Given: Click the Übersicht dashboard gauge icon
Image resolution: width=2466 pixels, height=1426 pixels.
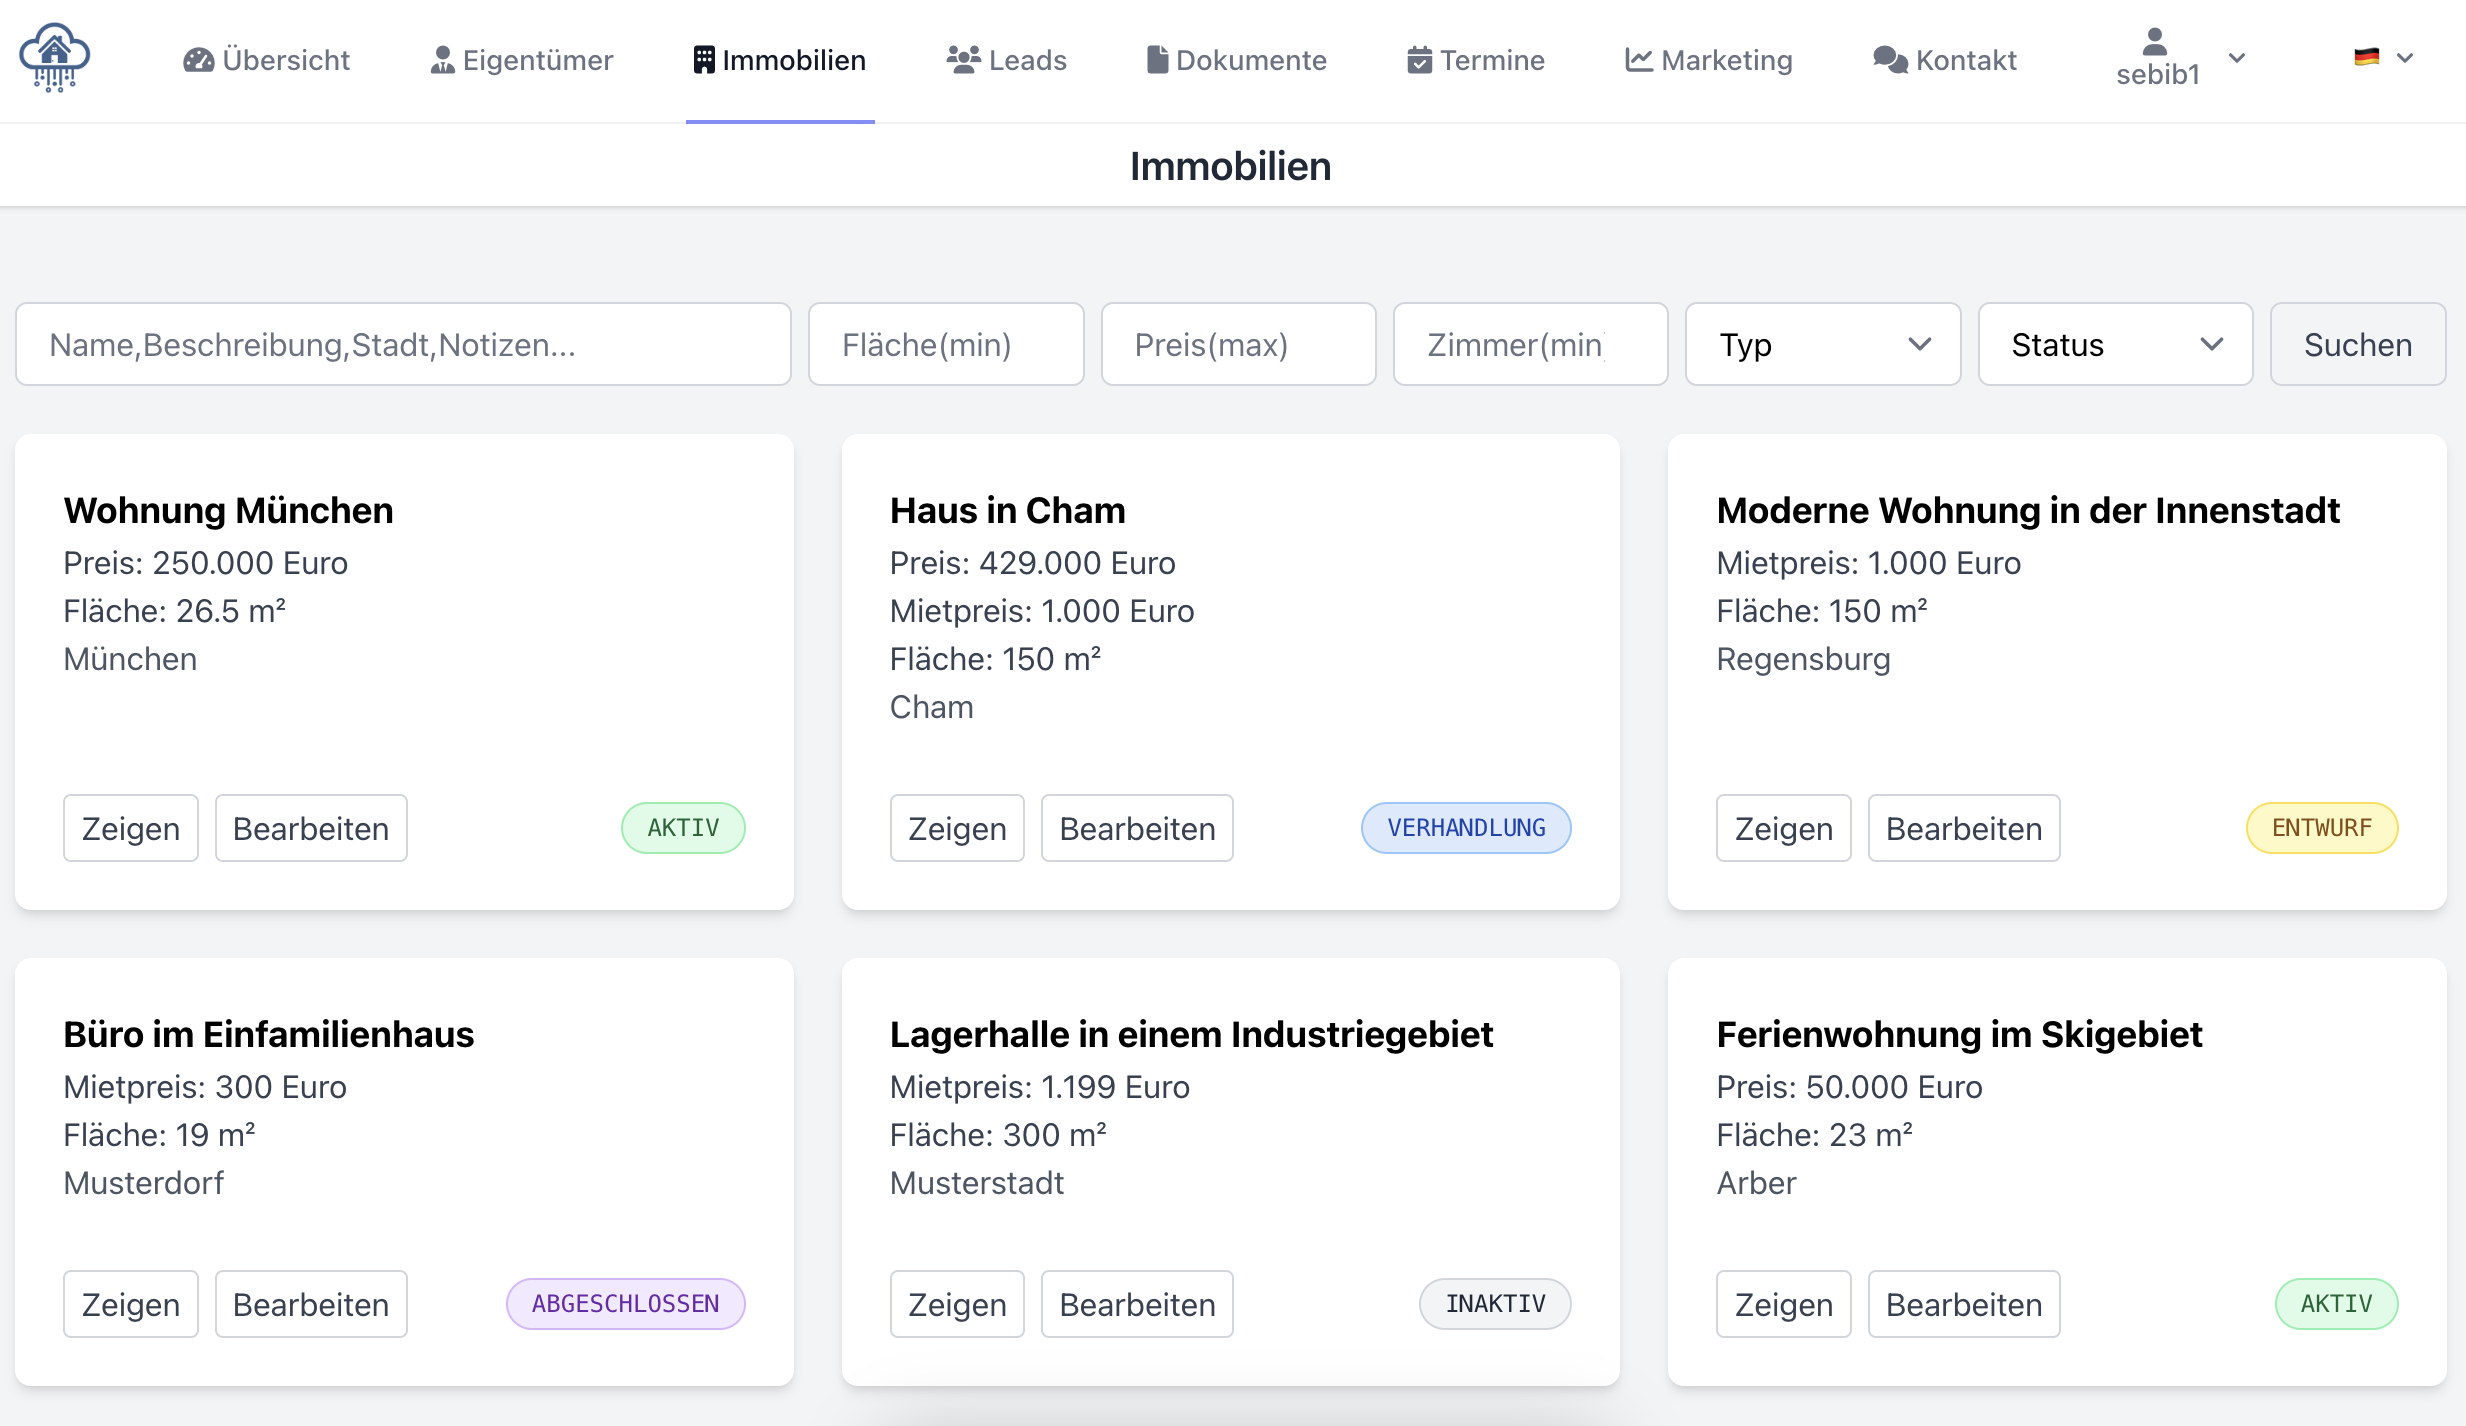Looking at the screenshot, I should point(198,60).
